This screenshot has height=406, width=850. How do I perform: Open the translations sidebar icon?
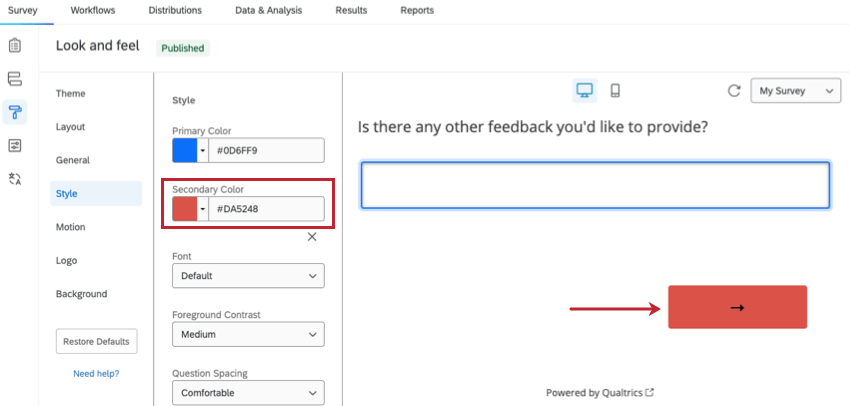coord(15,179)
